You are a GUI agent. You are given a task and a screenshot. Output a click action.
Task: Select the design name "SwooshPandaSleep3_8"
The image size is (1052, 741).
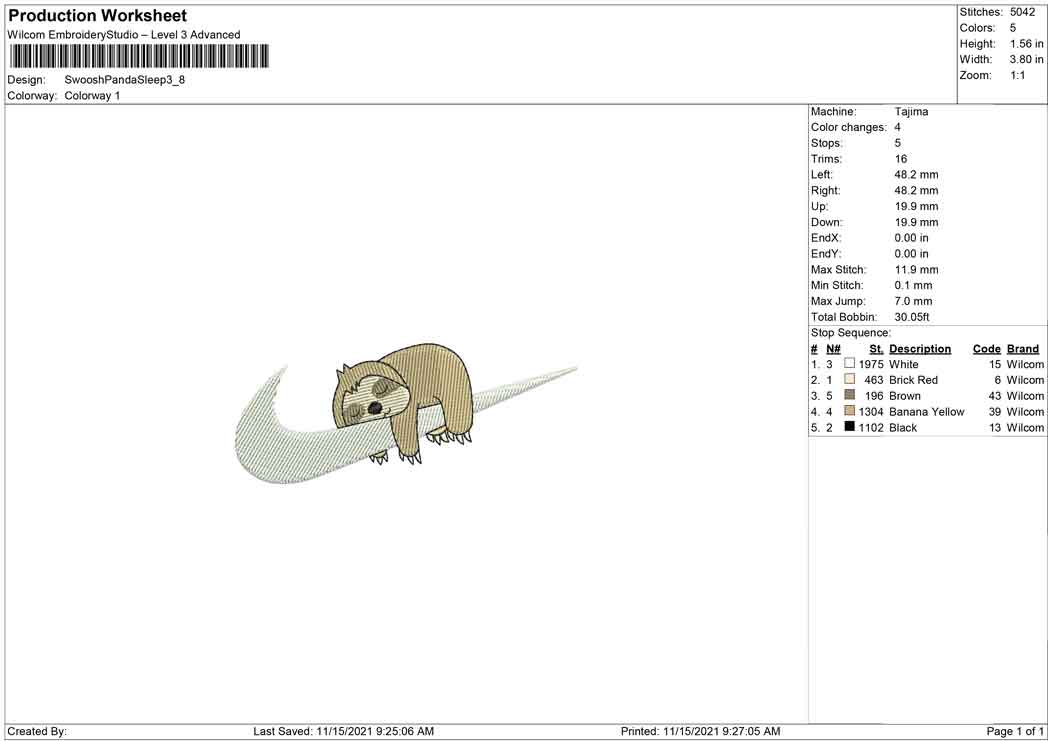tap(125, 80)
